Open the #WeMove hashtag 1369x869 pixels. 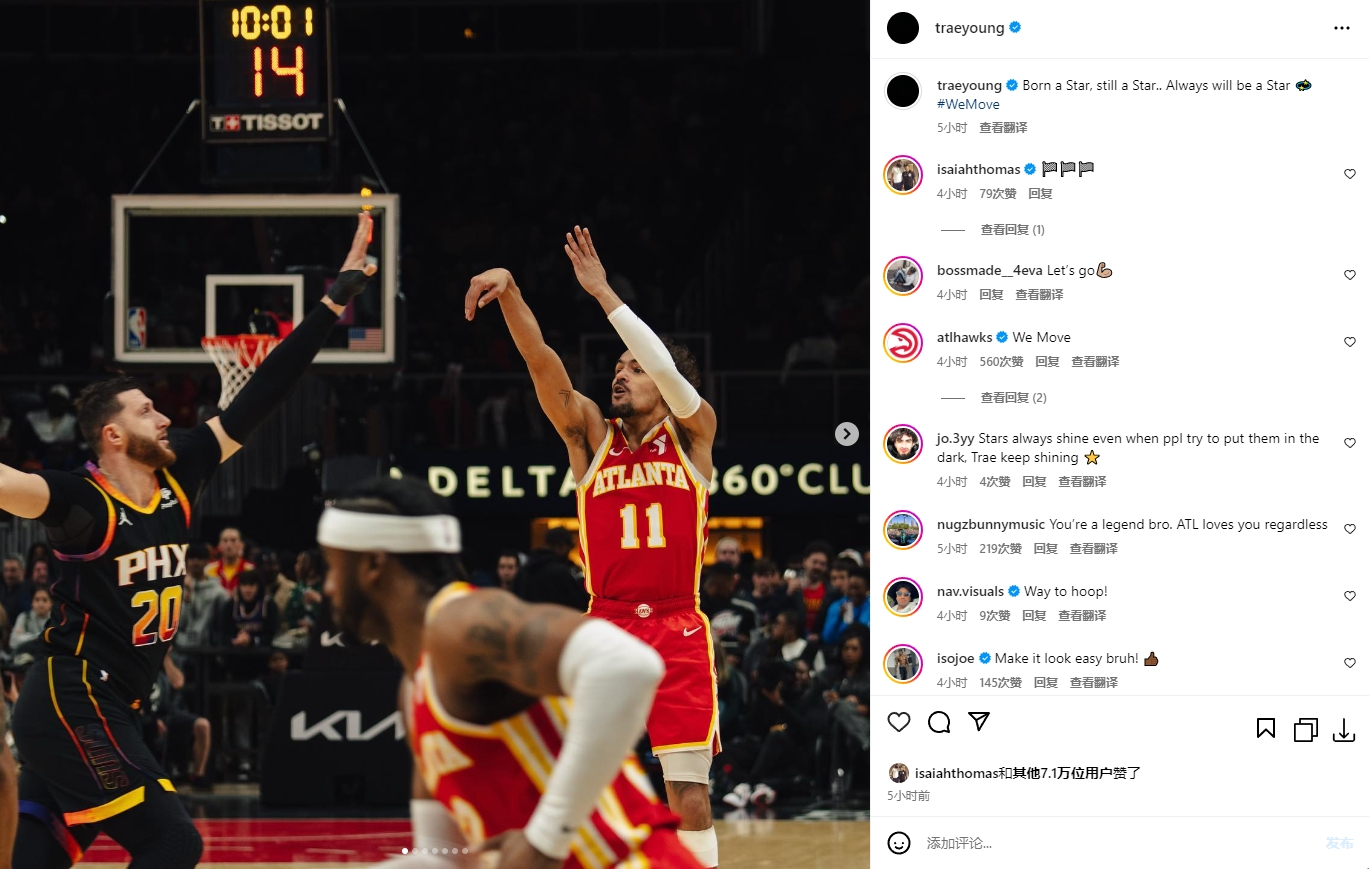click(968, 104)
